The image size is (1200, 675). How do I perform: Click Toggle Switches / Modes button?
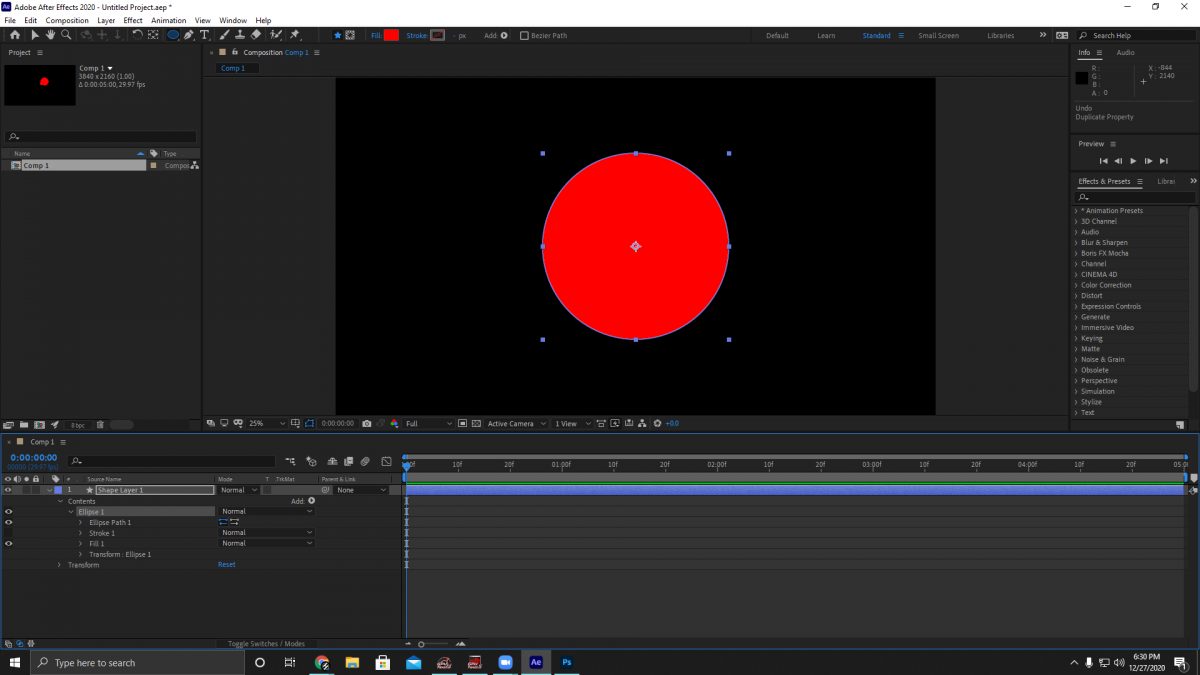pyautogui.click(x=266, y=643)
